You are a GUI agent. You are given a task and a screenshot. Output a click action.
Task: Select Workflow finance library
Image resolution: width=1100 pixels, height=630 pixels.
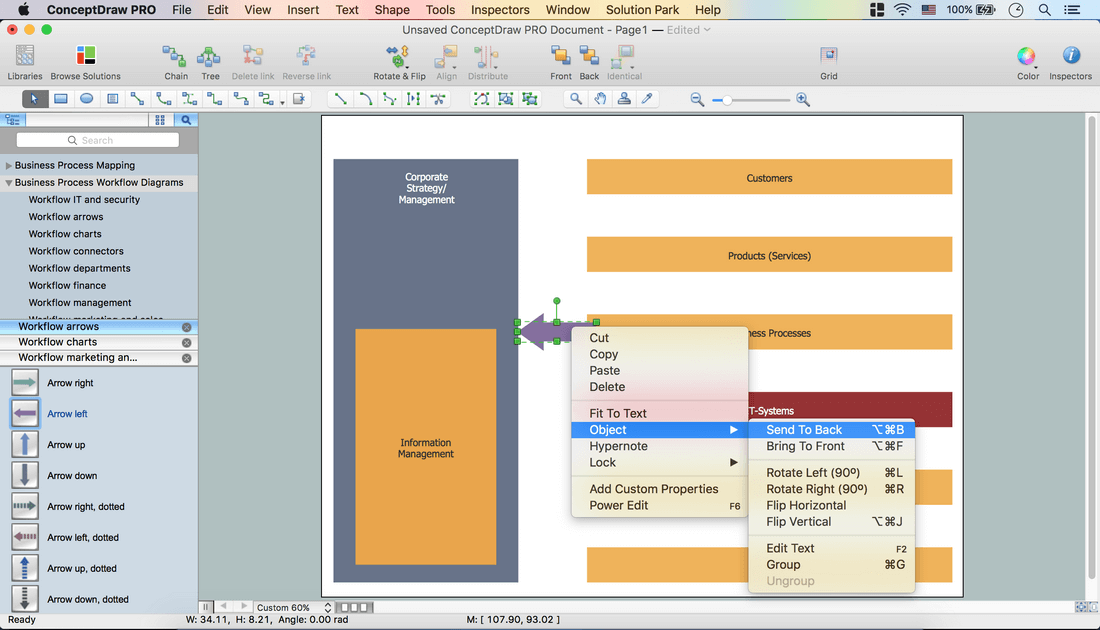[x=67, y=285]
